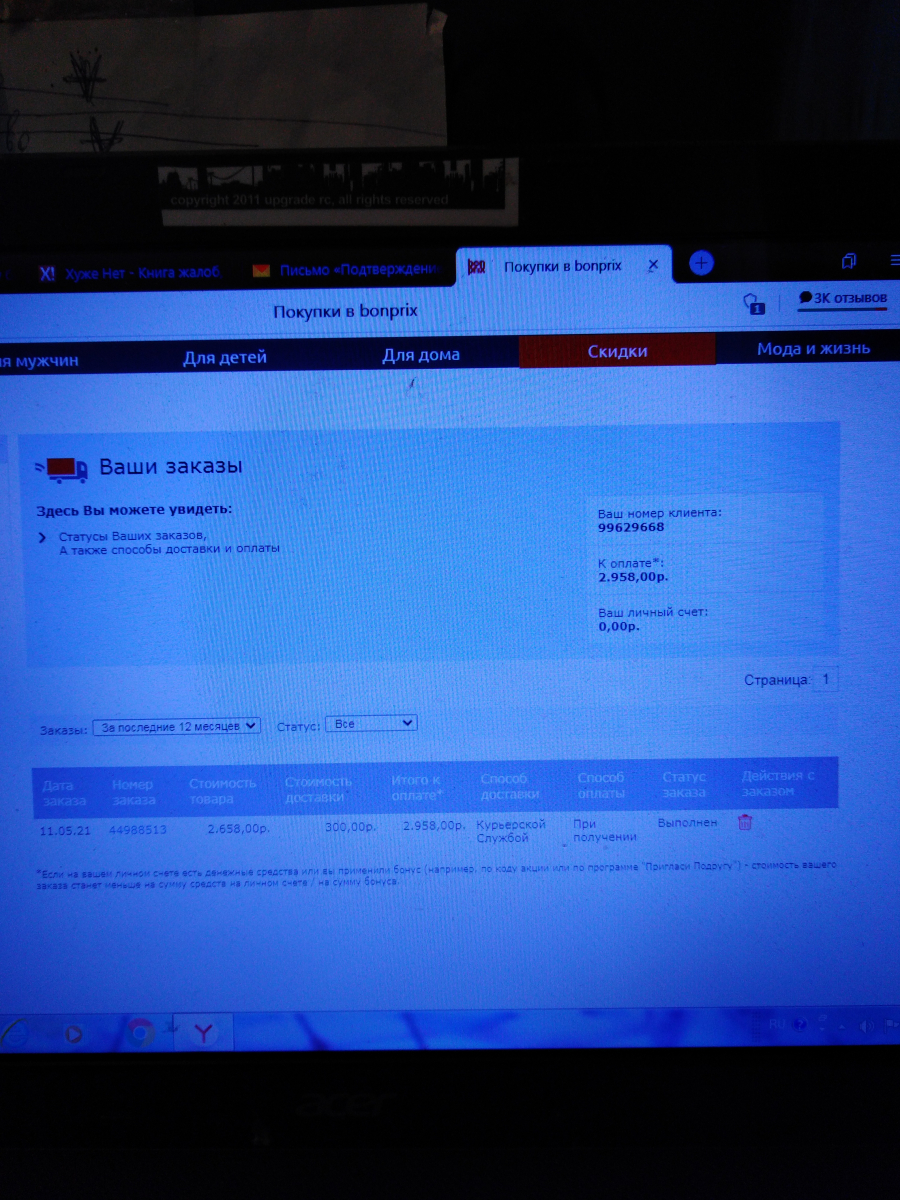Click the Способ доставки column header

pos(510,786)
